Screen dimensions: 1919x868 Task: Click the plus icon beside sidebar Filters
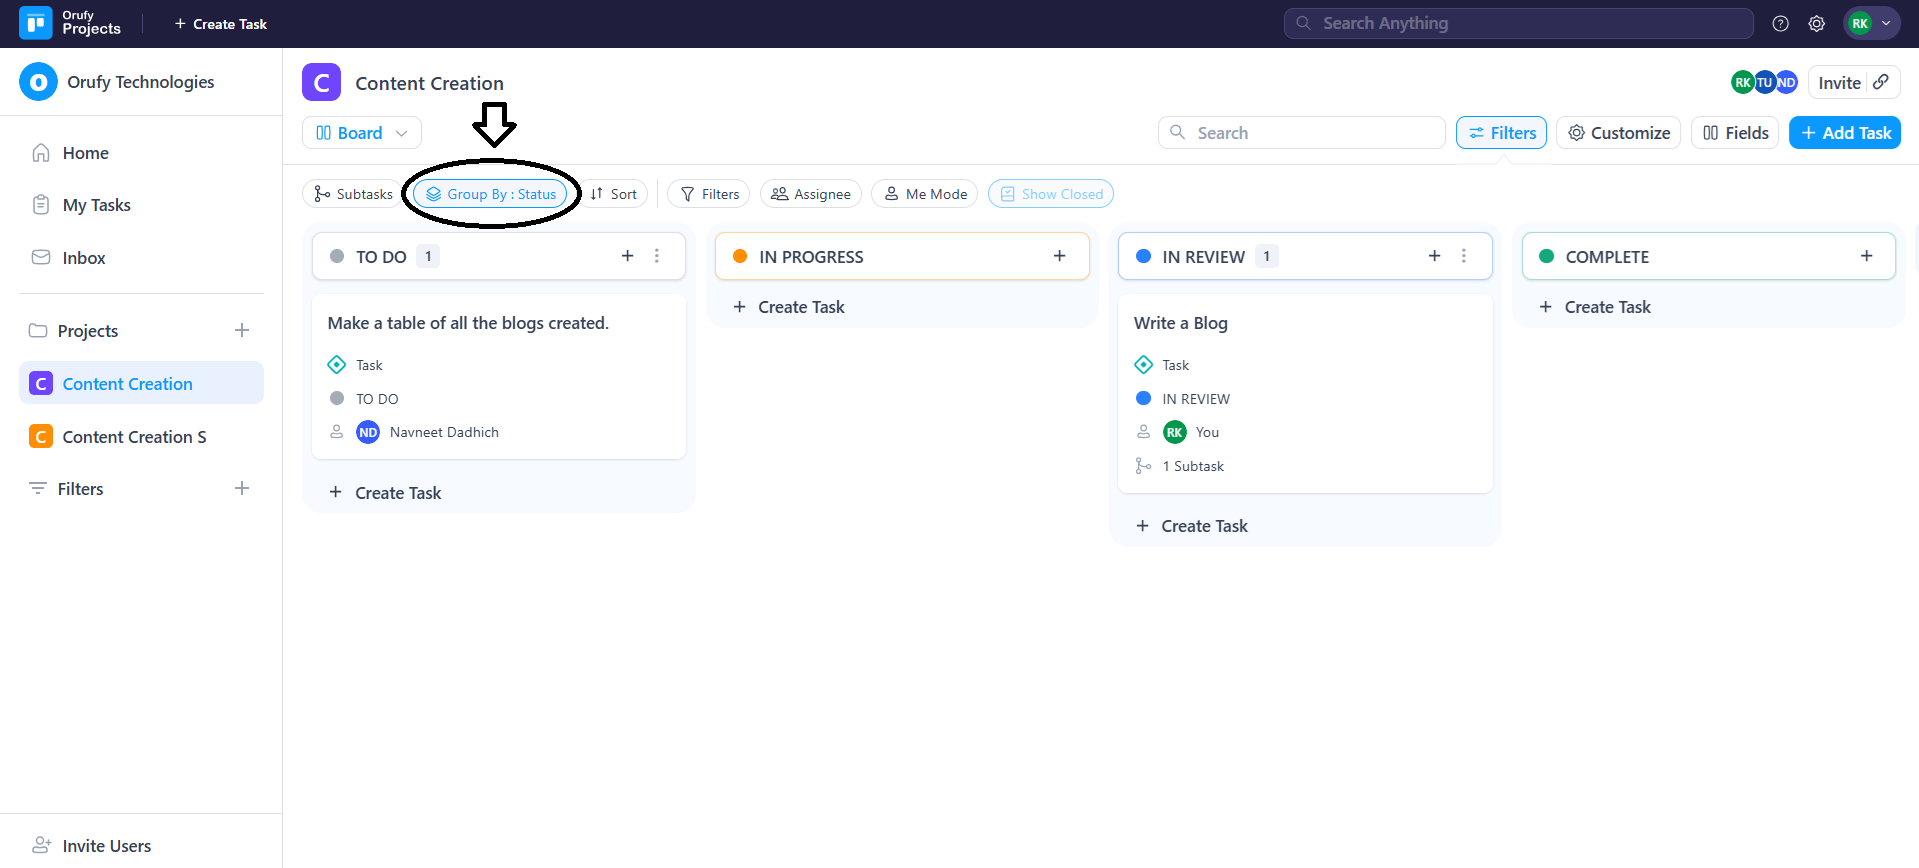[242, 488]
